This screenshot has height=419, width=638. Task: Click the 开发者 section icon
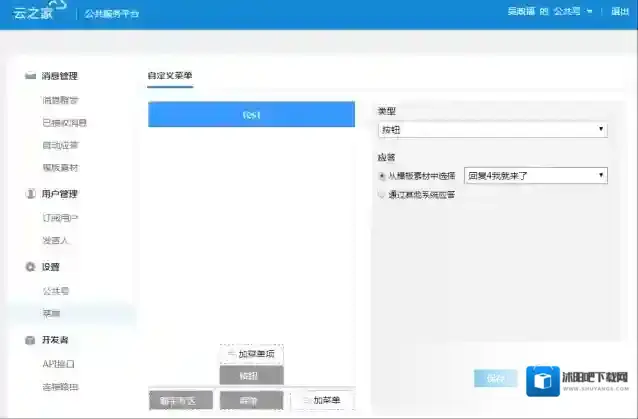(x=30, y=341)
